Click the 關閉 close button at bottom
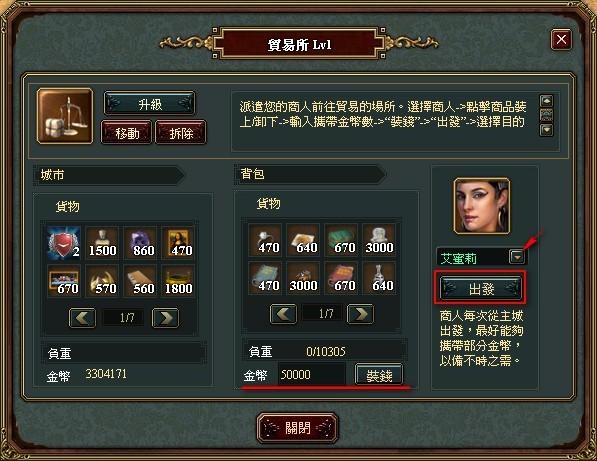The width and height of the screenshot is (597, 461). coord(298,428)
